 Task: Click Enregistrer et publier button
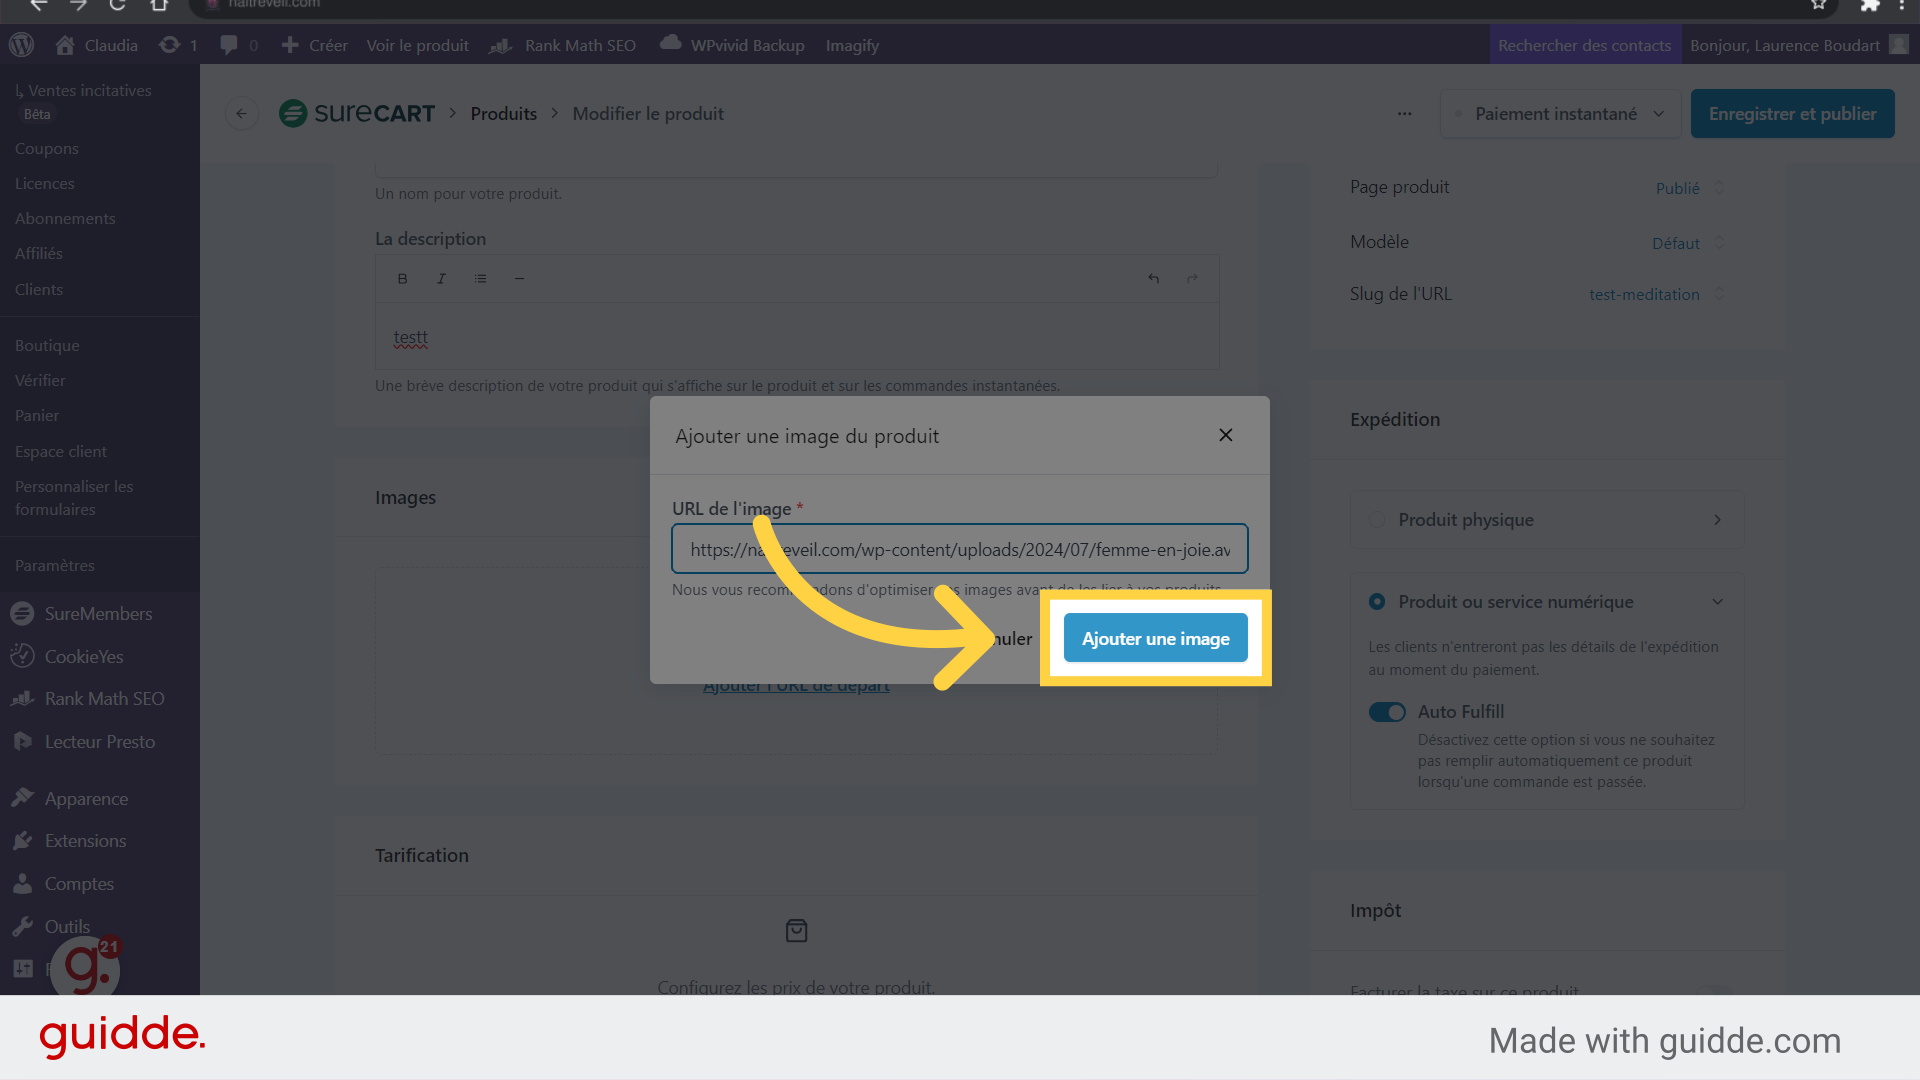point(1792,114)
